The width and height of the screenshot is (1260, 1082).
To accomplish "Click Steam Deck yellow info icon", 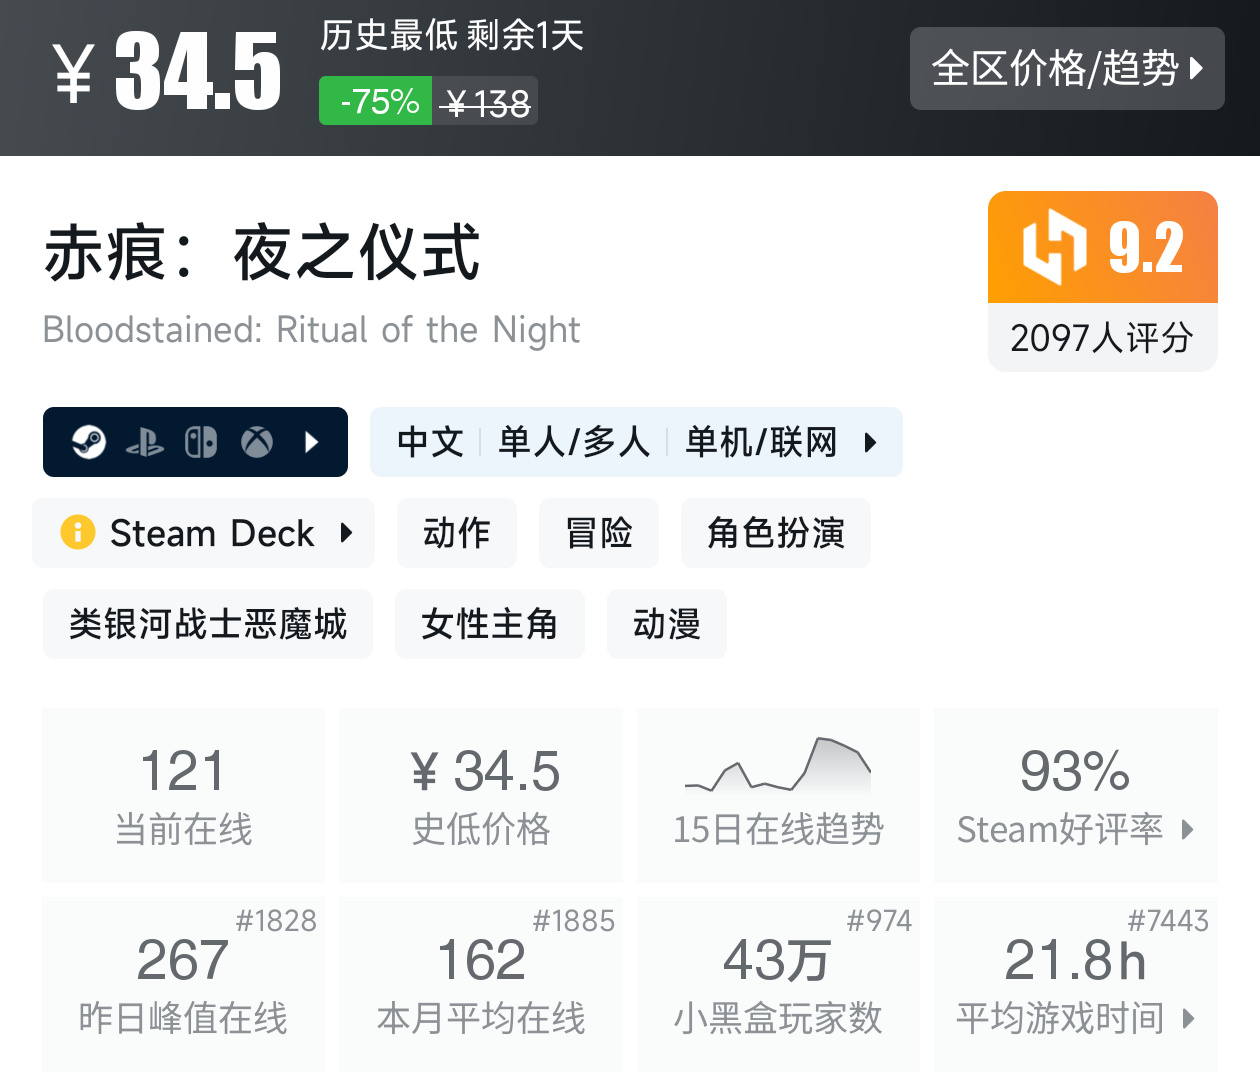I will [78, 532].
